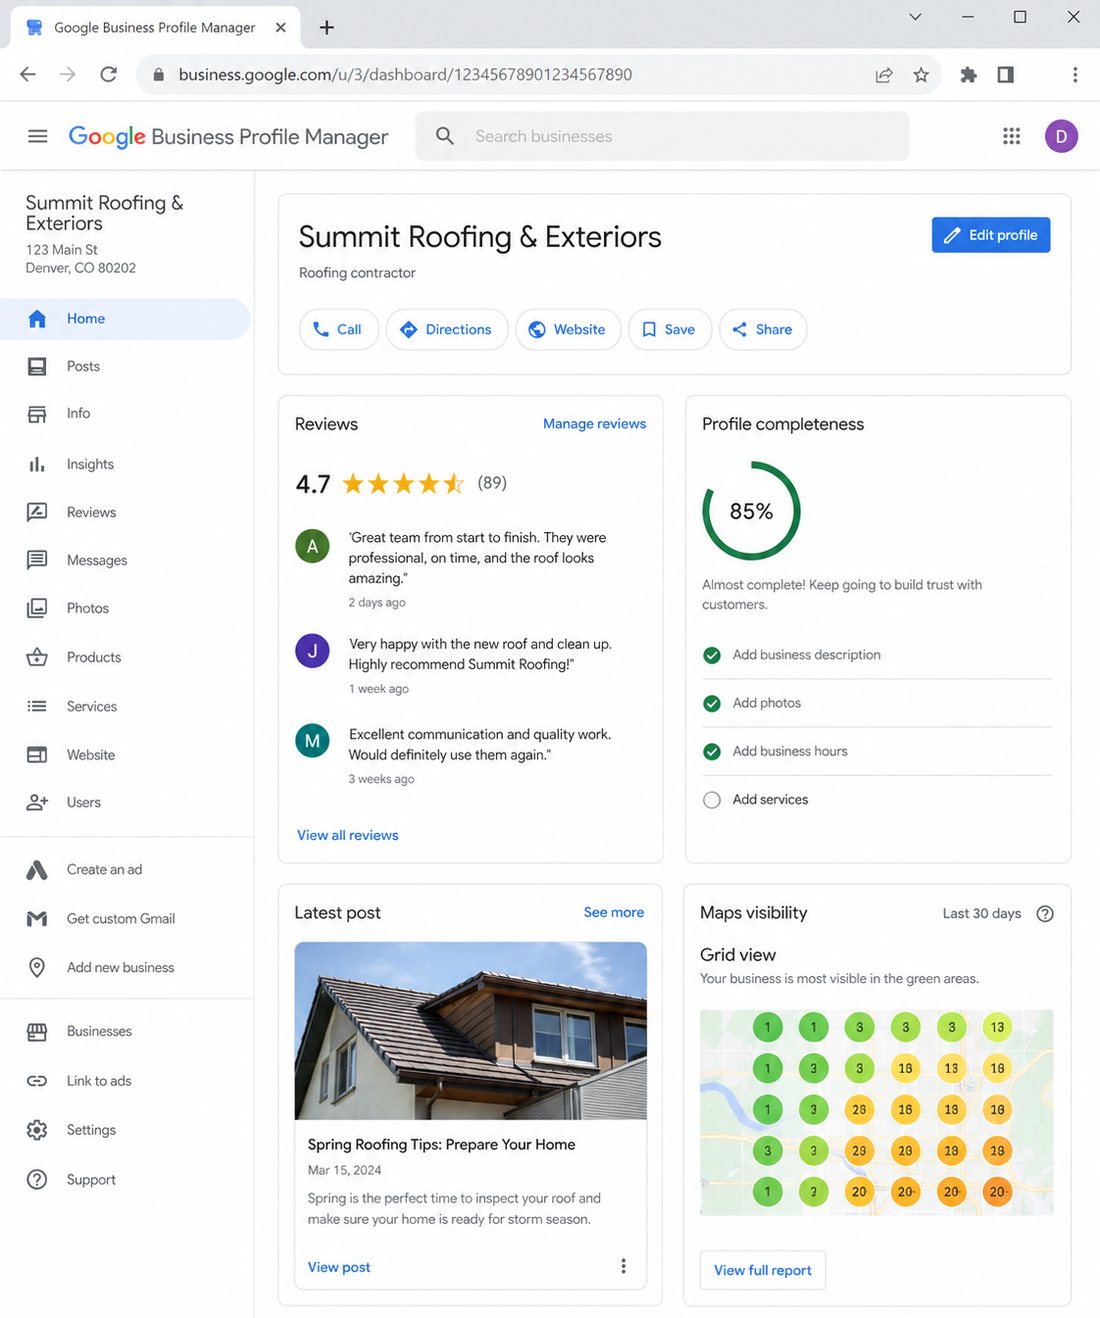
Task: Click the share page icon in address bar
Action: 884,75
